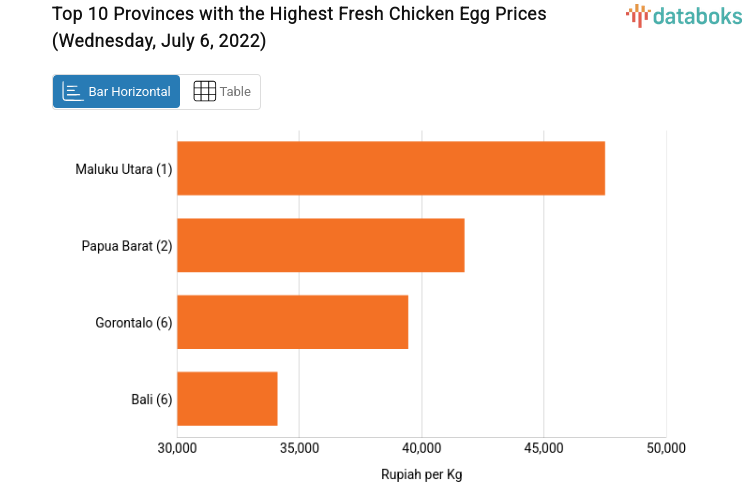
Task: Select the Papua Barat orange bar
Action: pyautogui.click(x=321, y=245)
